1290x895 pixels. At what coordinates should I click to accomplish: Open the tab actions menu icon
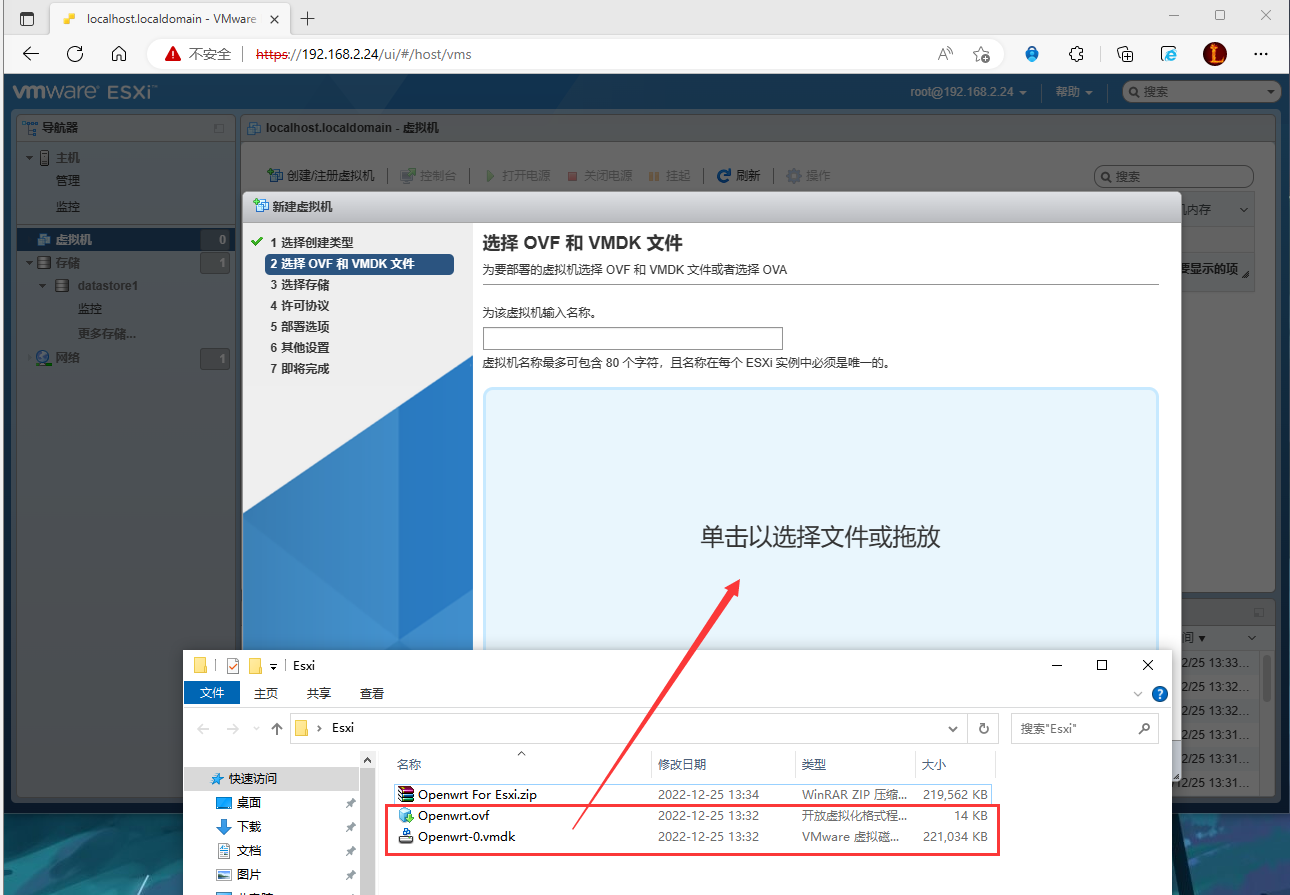(x=27, y=19)
